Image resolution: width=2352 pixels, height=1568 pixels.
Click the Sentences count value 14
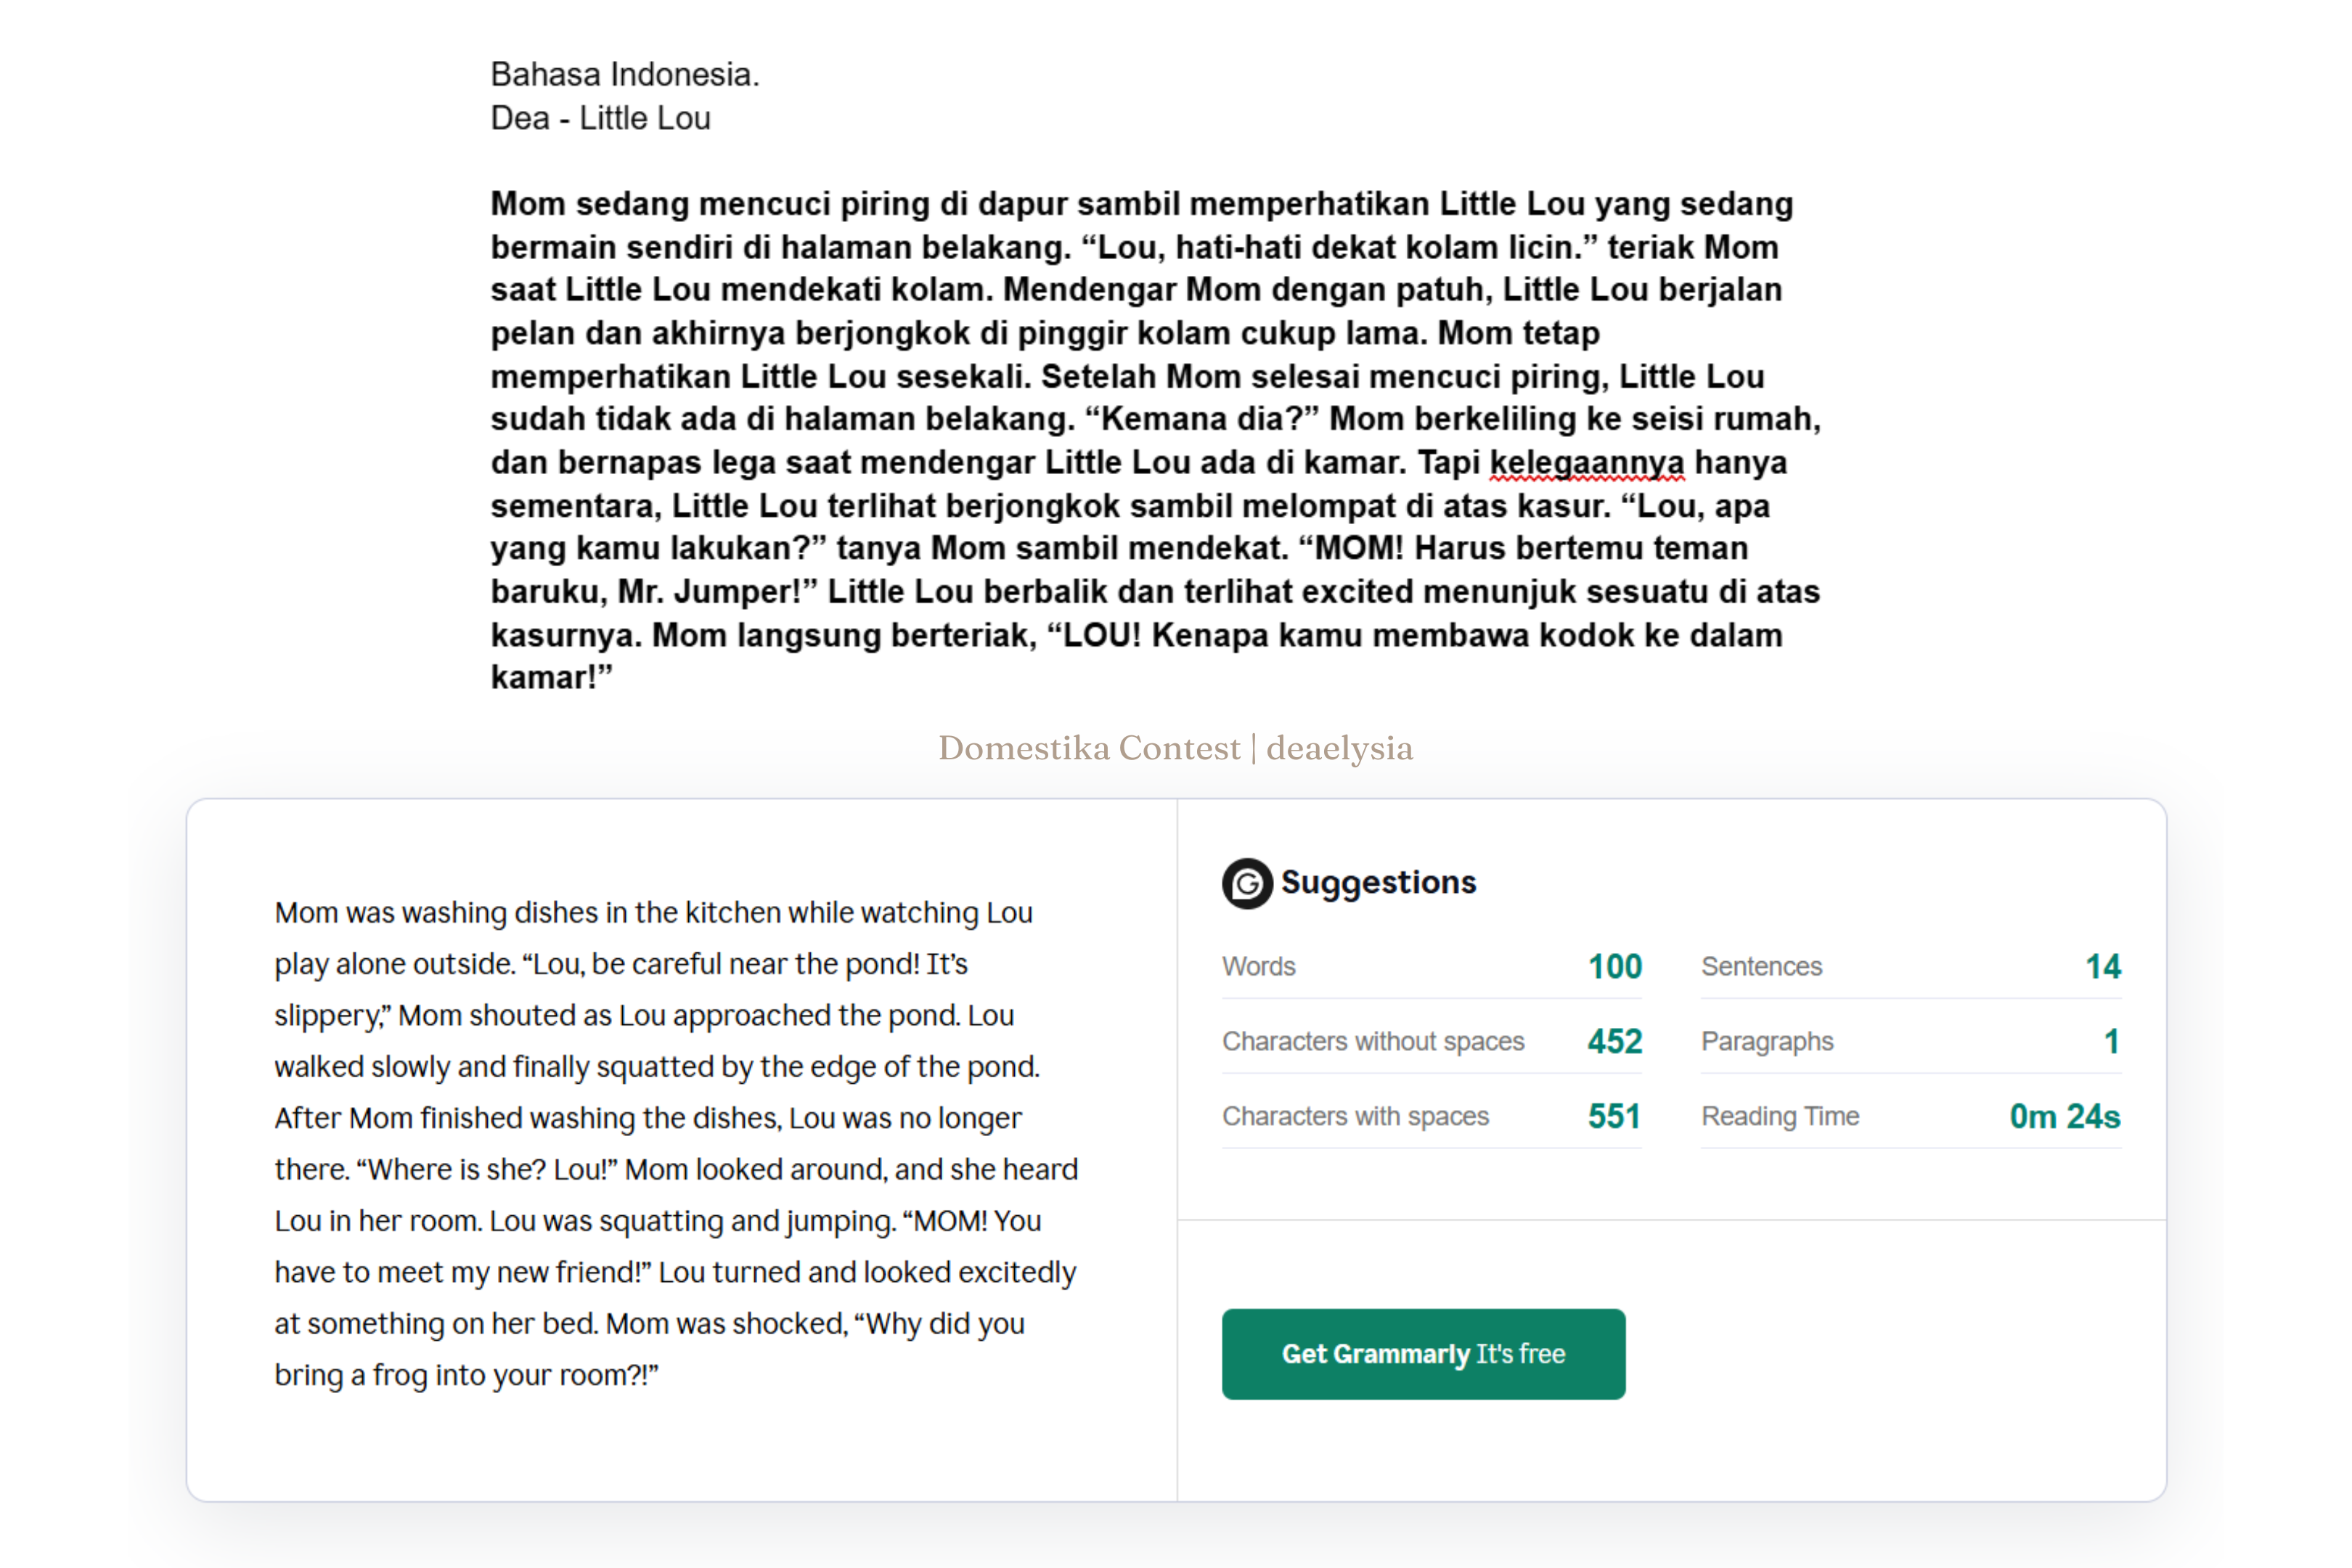2102,966
